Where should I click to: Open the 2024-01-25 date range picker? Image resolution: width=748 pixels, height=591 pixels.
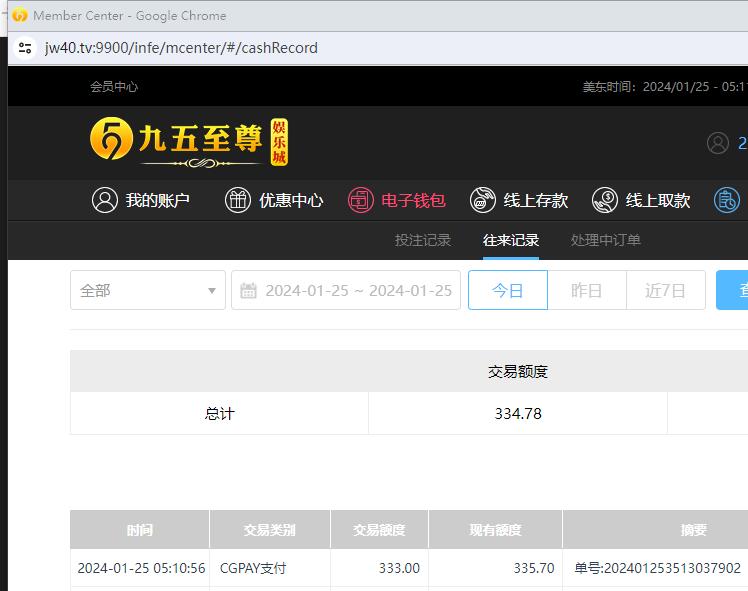(346, 290)
